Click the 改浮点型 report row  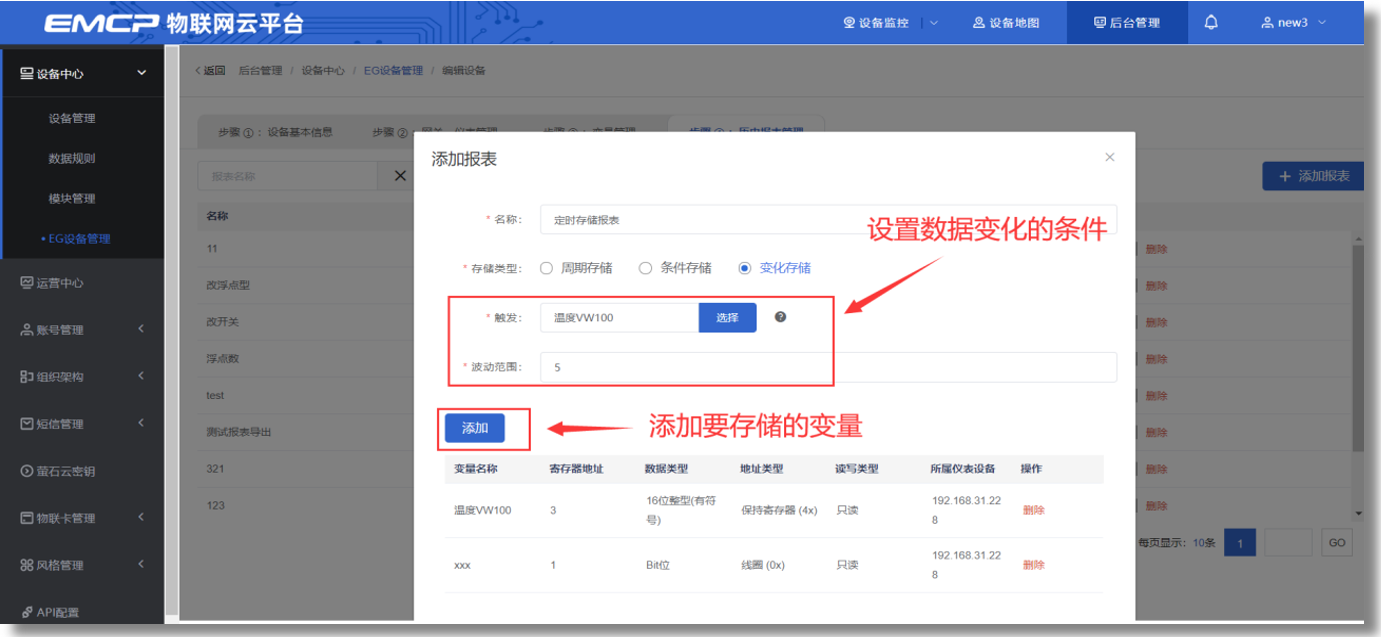coord(228,285)
